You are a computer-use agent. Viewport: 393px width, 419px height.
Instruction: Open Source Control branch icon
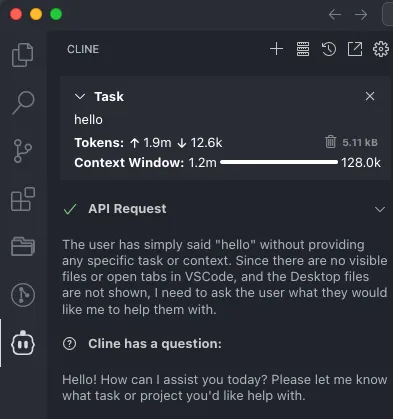(x=23, y=151)
